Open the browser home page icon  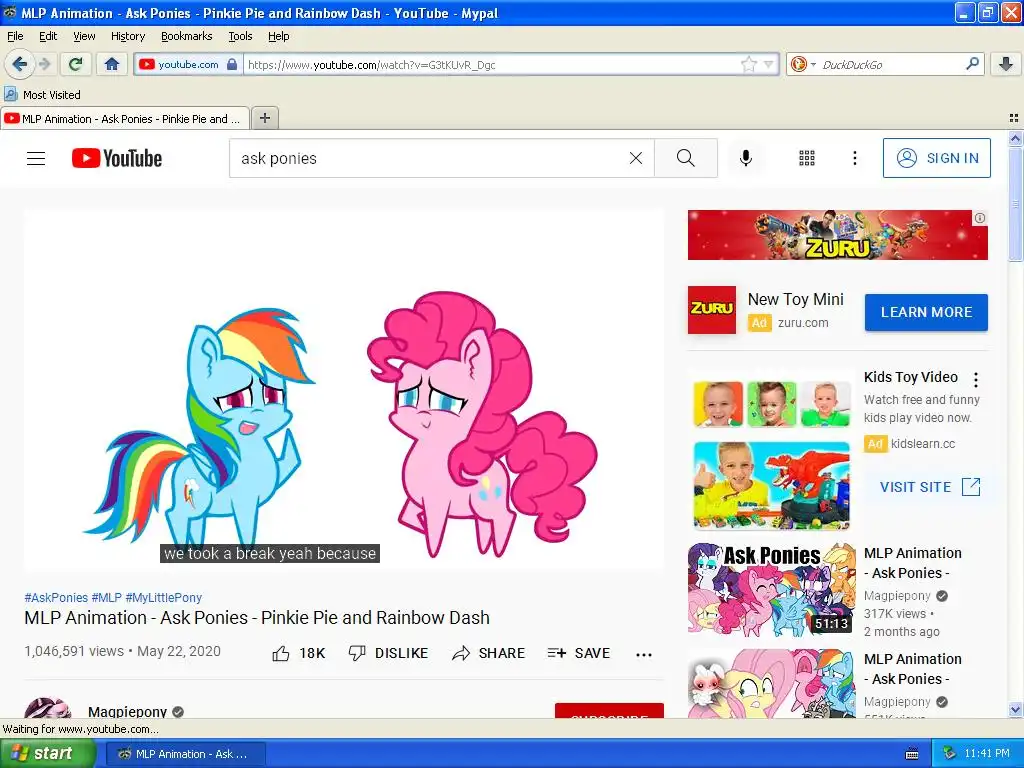click(112, 64)
